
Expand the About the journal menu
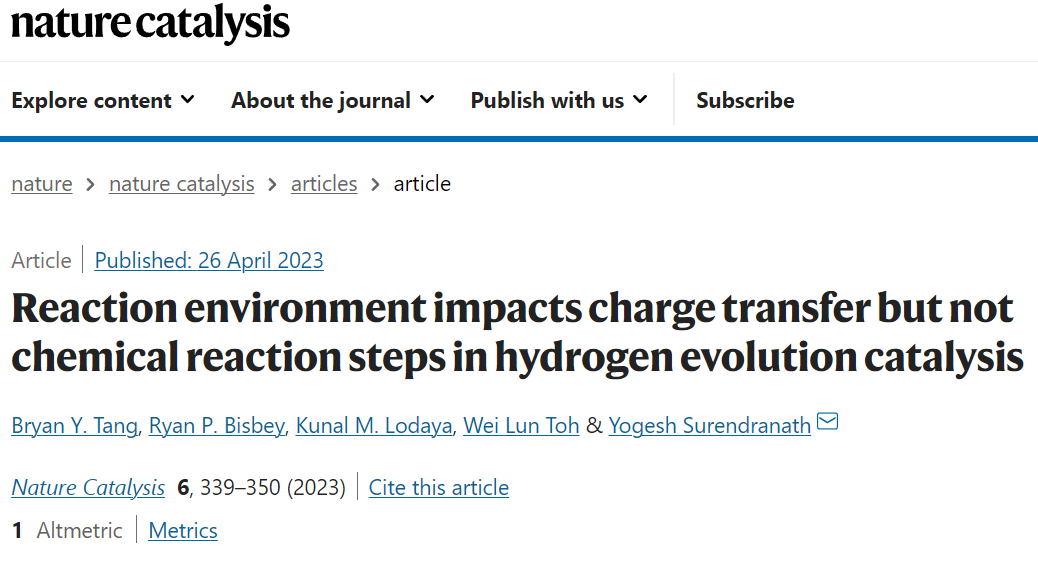coord(332,100)
